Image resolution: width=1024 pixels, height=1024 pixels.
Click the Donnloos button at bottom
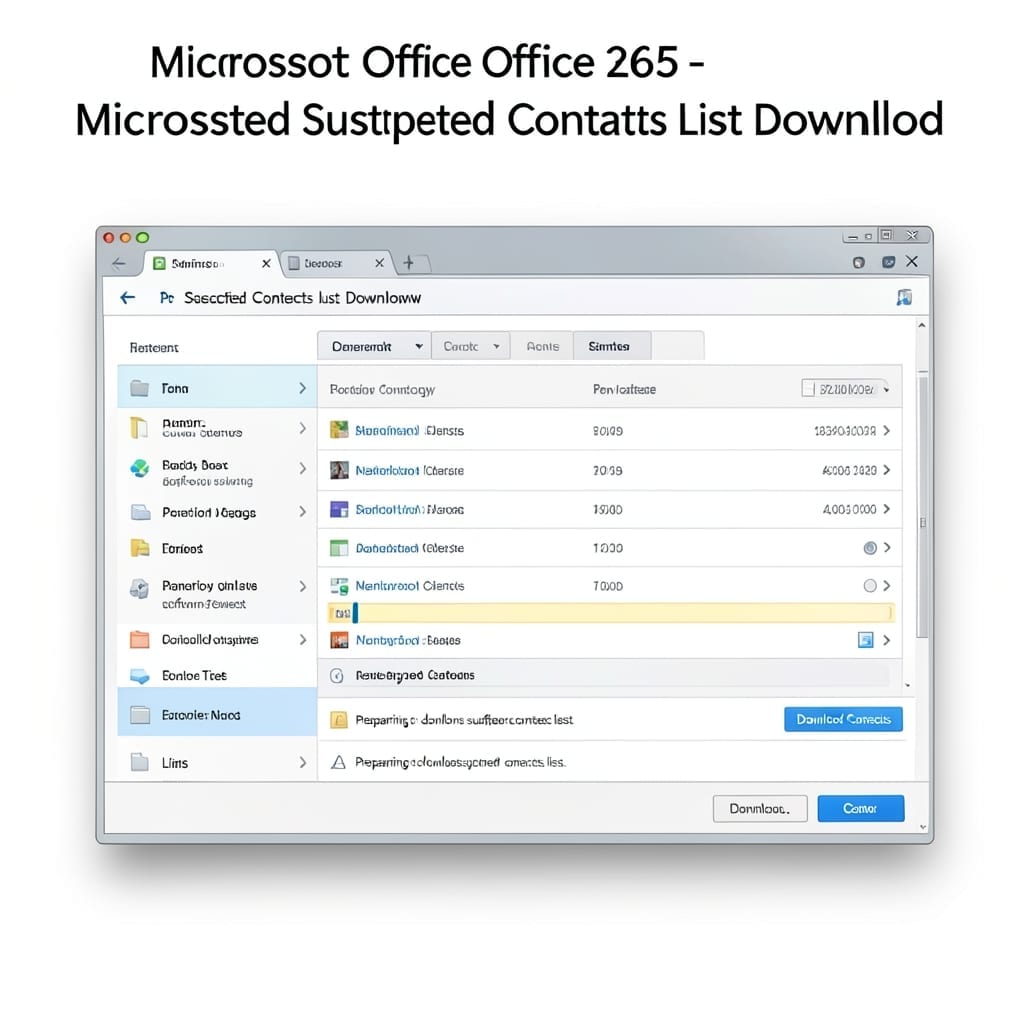[760, 808]
